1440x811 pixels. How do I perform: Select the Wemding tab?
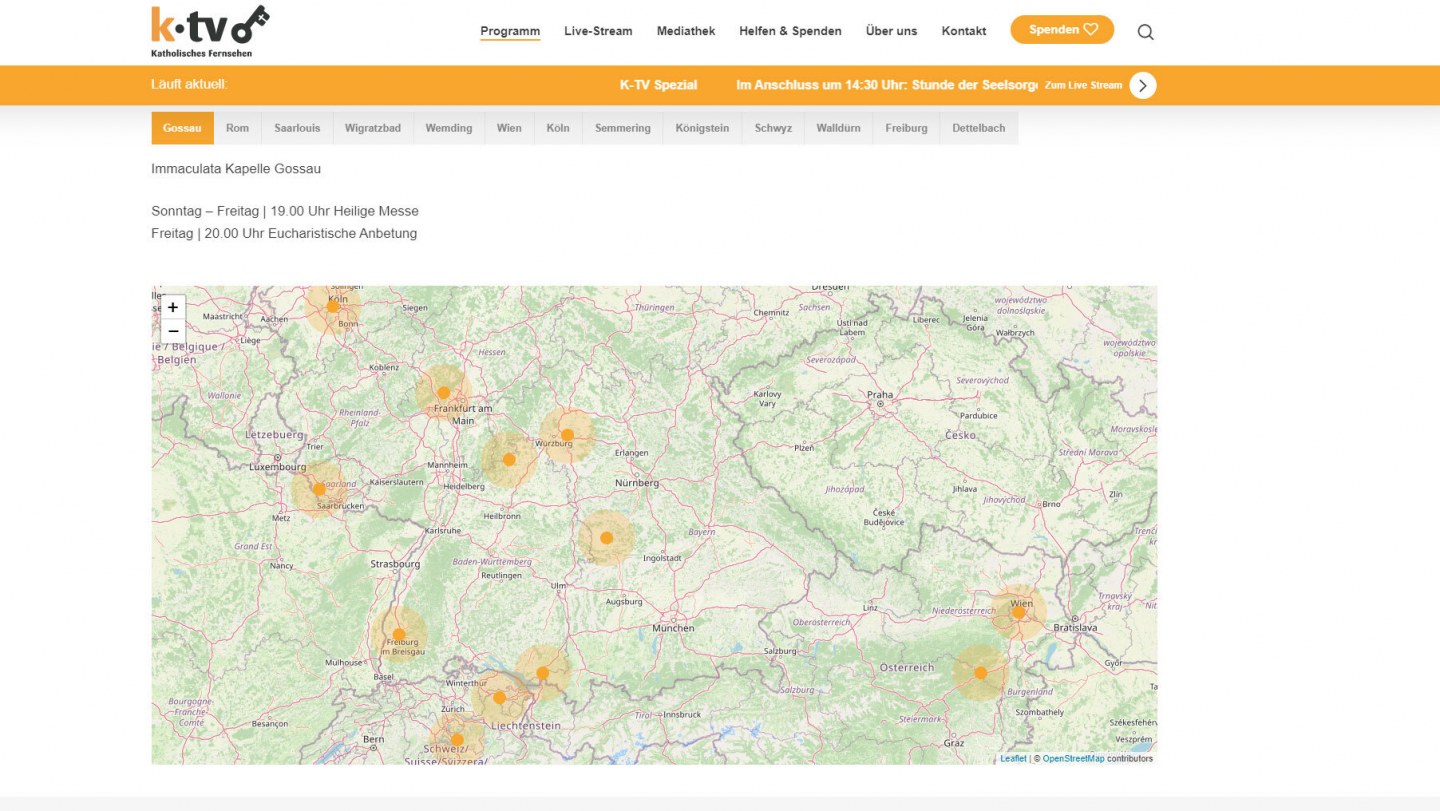point(449,128)
